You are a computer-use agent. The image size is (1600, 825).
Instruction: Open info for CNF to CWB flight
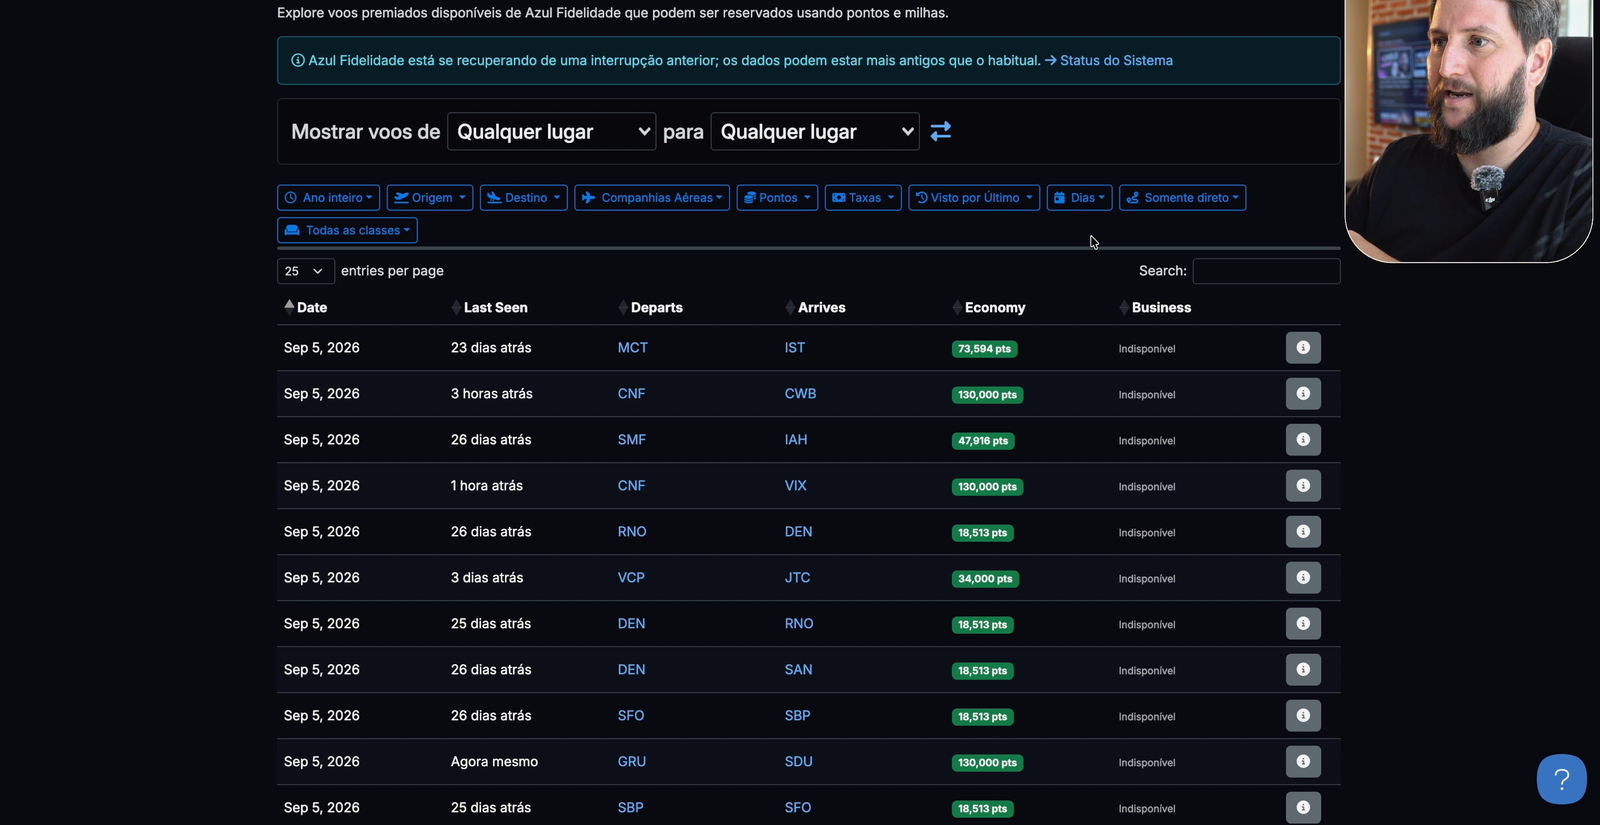click(x=1303, y=394)
